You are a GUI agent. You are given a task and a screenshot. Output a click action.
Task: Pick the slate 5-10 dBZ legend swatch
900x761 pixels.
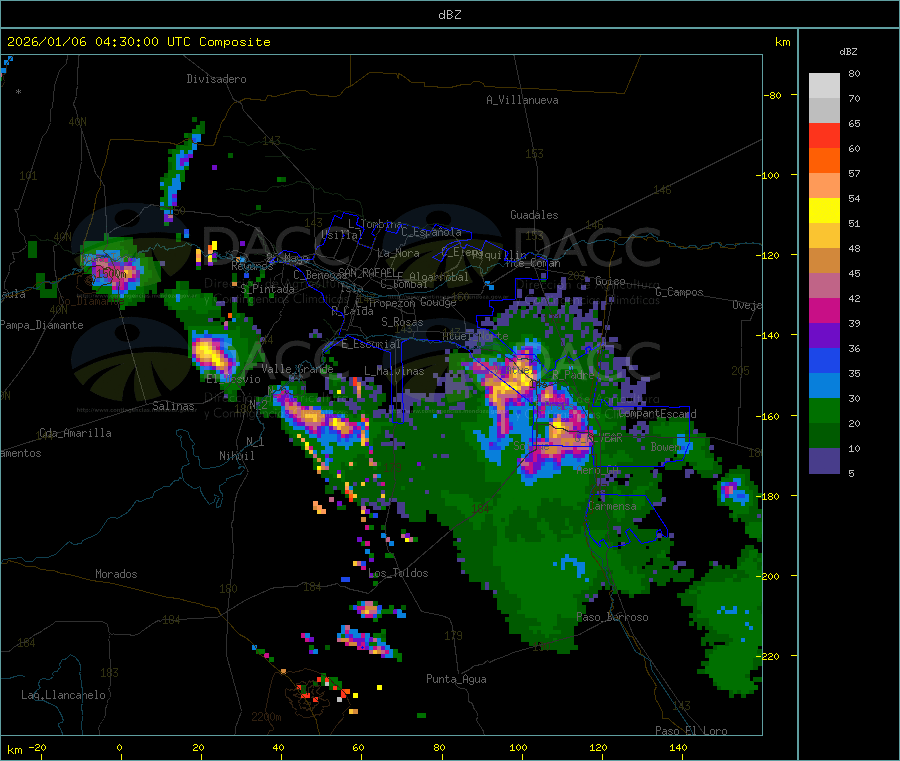(824, 461)
